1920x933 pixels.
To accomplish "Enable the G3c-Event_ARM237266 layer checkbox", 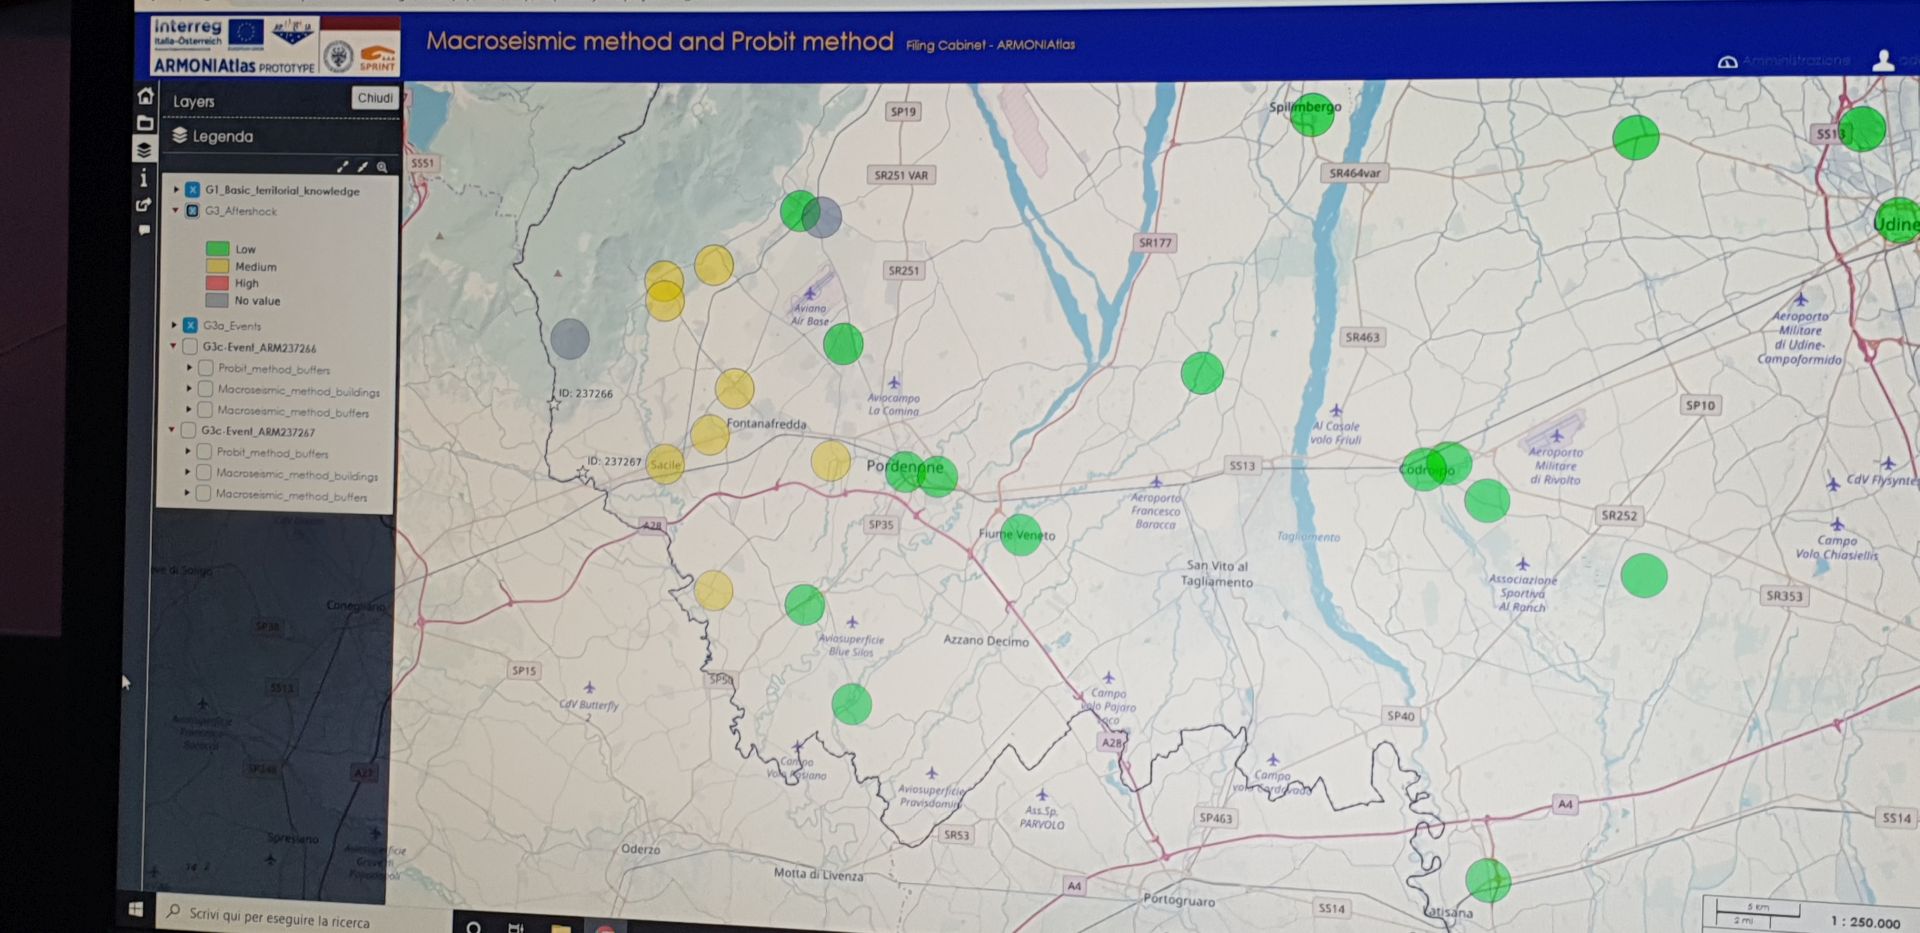I will (190, 347).
